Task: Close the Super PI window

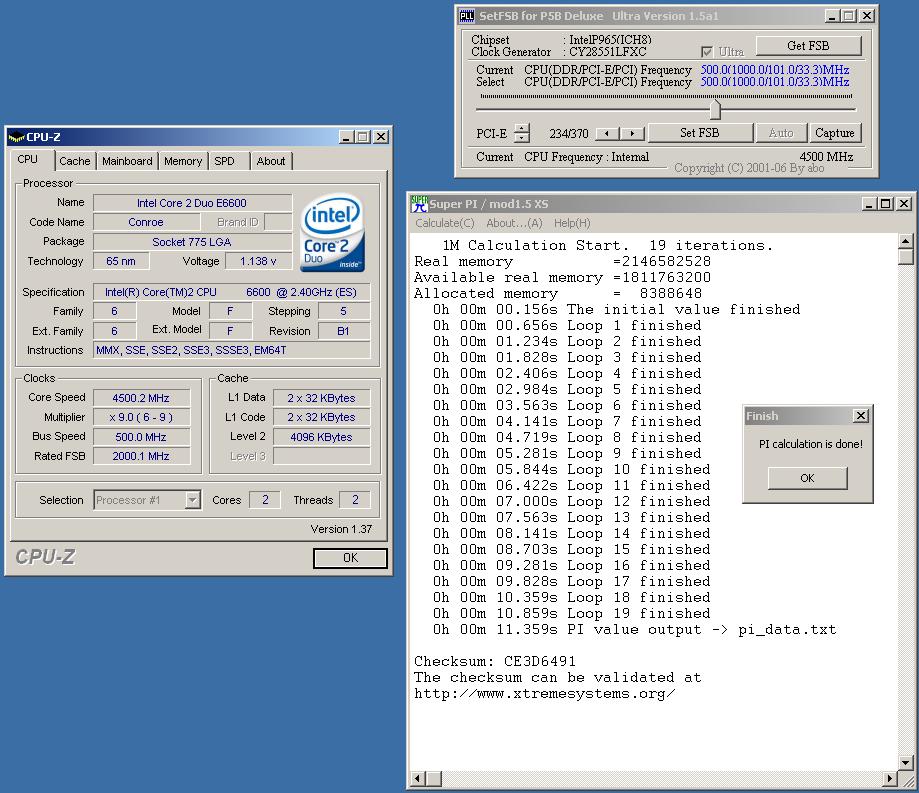Action: [904, 204]
